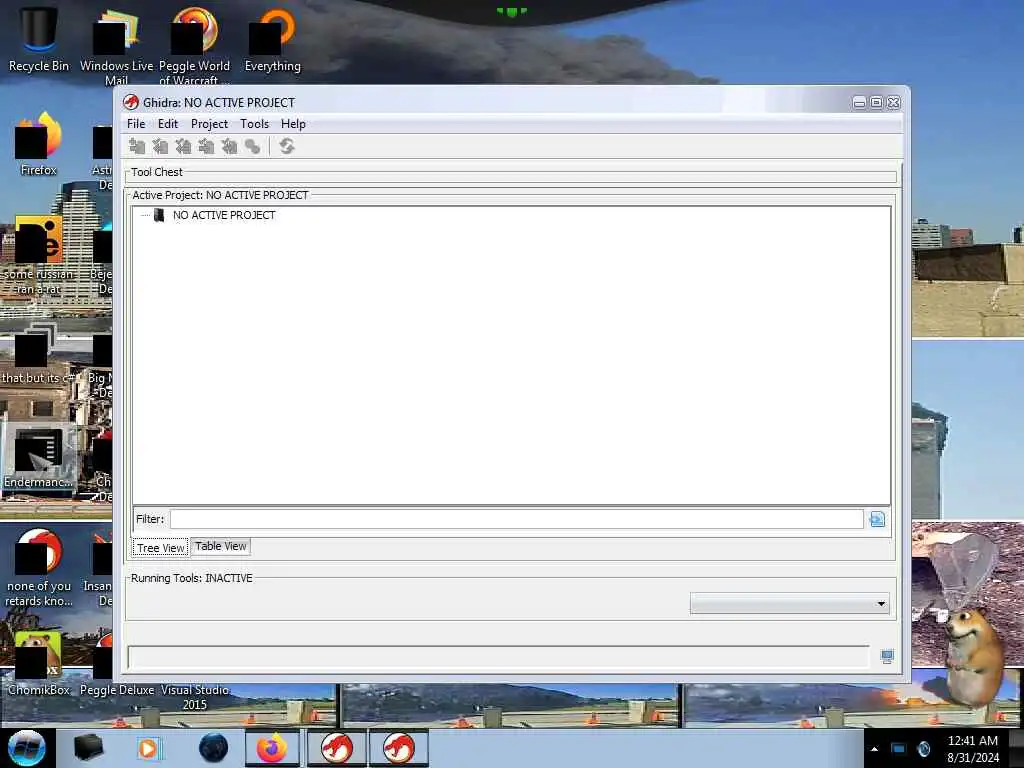Open the Project menu
The width and height of the screenshot is (1024, 768).
[x=209, y=124]
